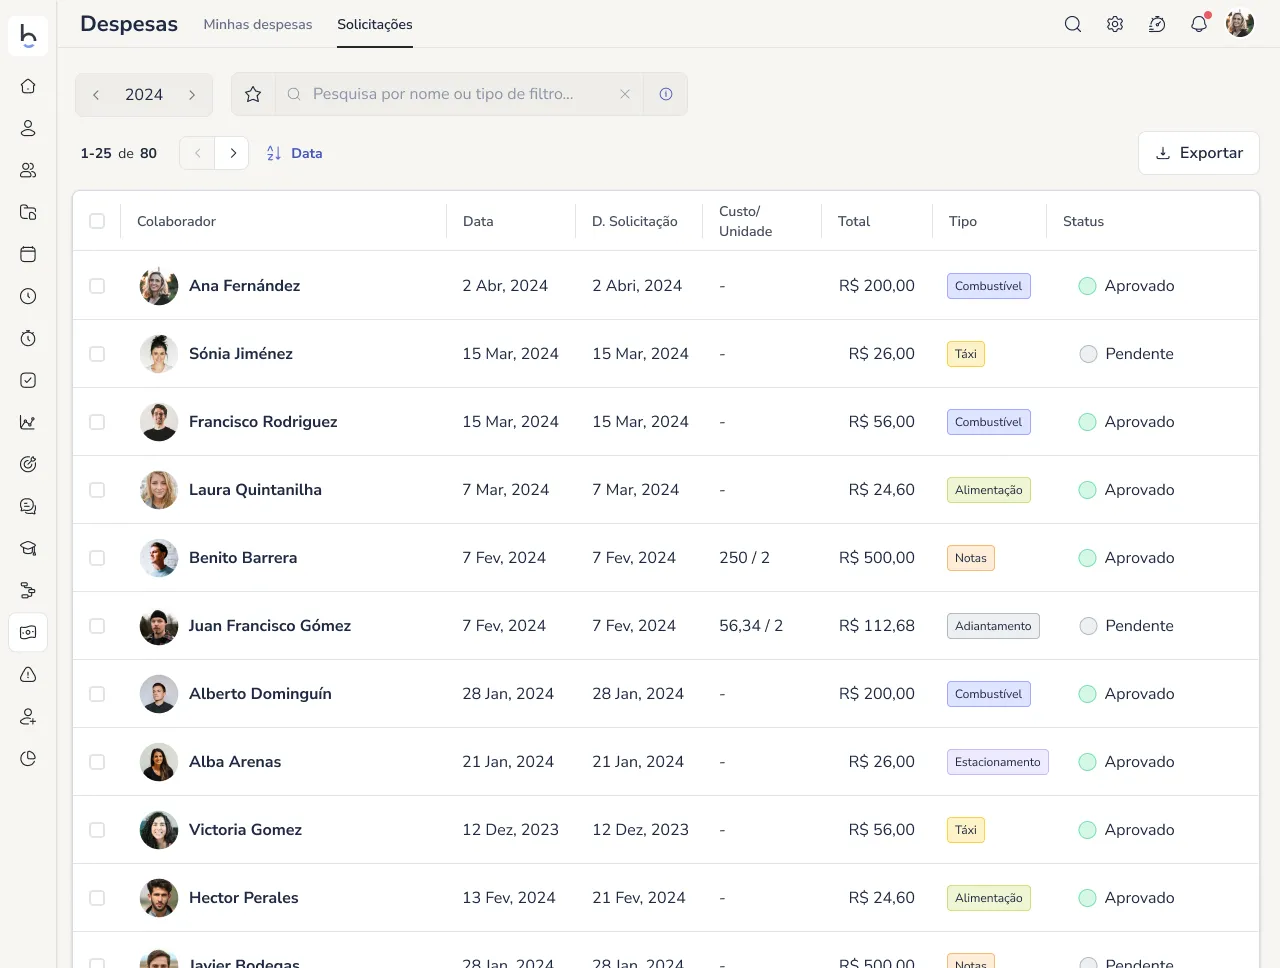Open the clock time tracking icon
Screen dimensions: 1280x968
(28, 296)
